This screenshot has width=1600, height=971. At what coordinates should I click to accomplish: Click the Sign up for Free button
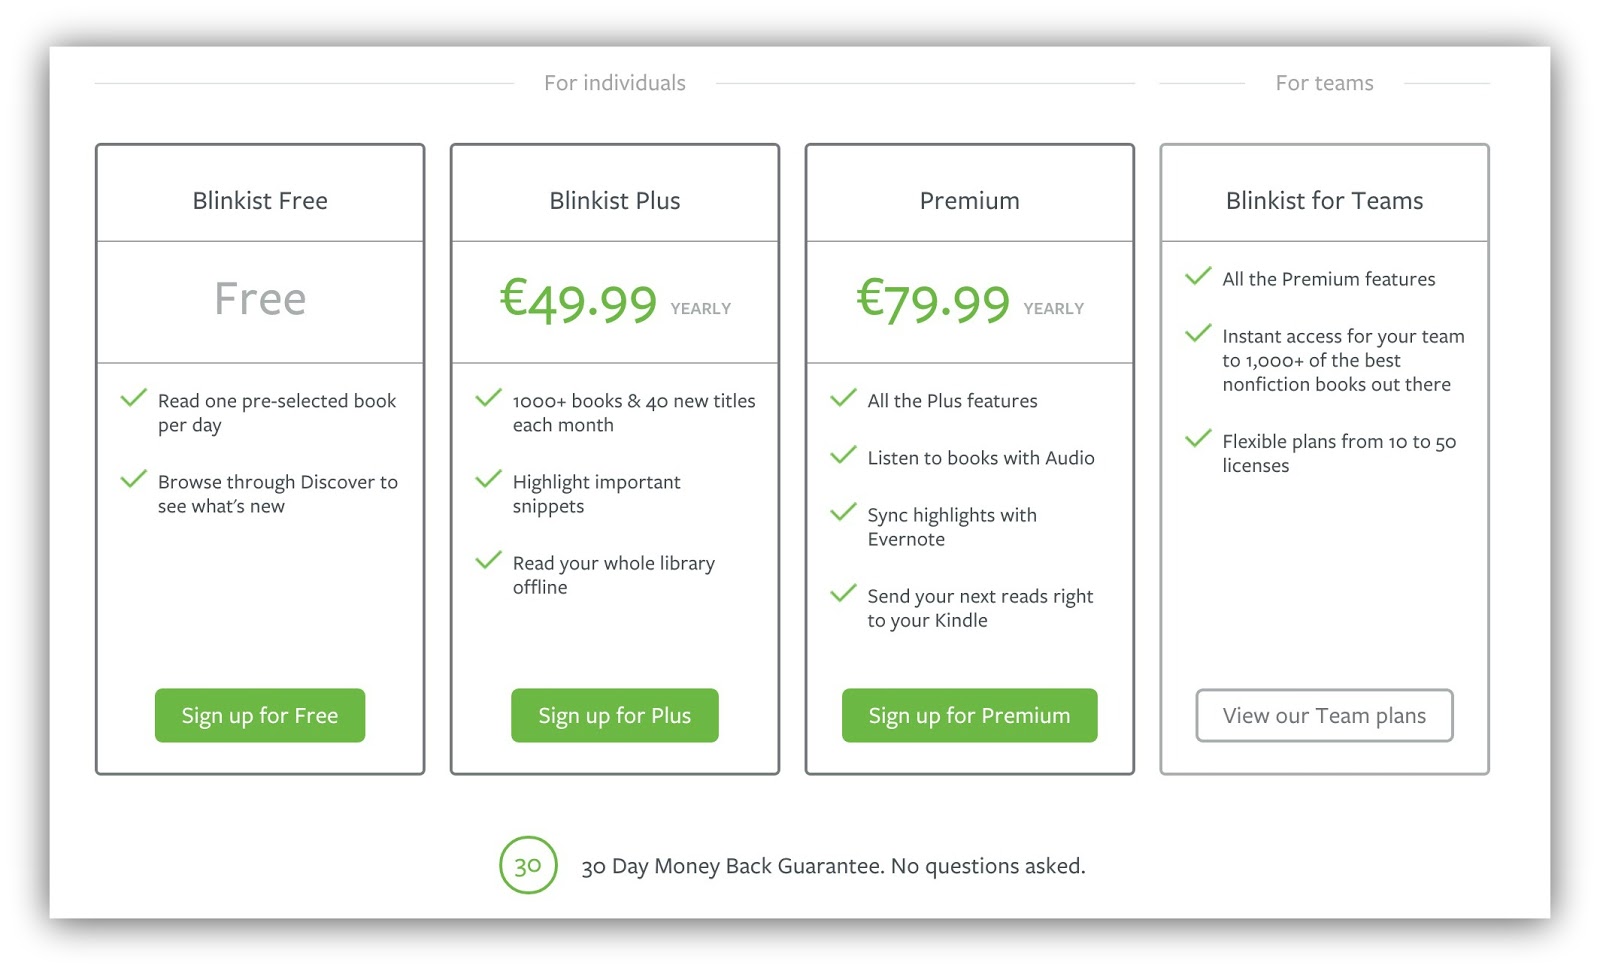coord(260,715)
